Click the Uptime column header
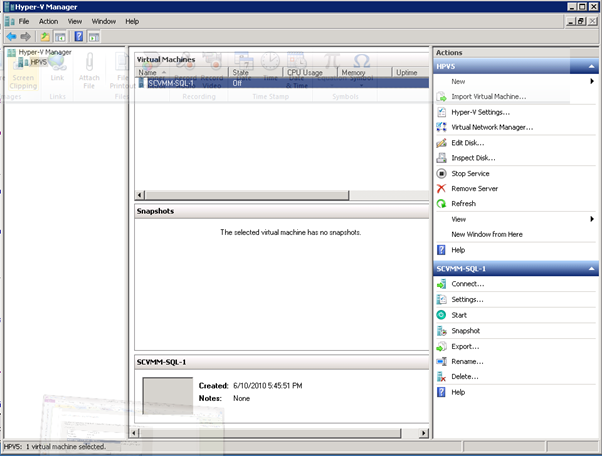This screenshot has height=456, width=602. (x=410, y=72)
